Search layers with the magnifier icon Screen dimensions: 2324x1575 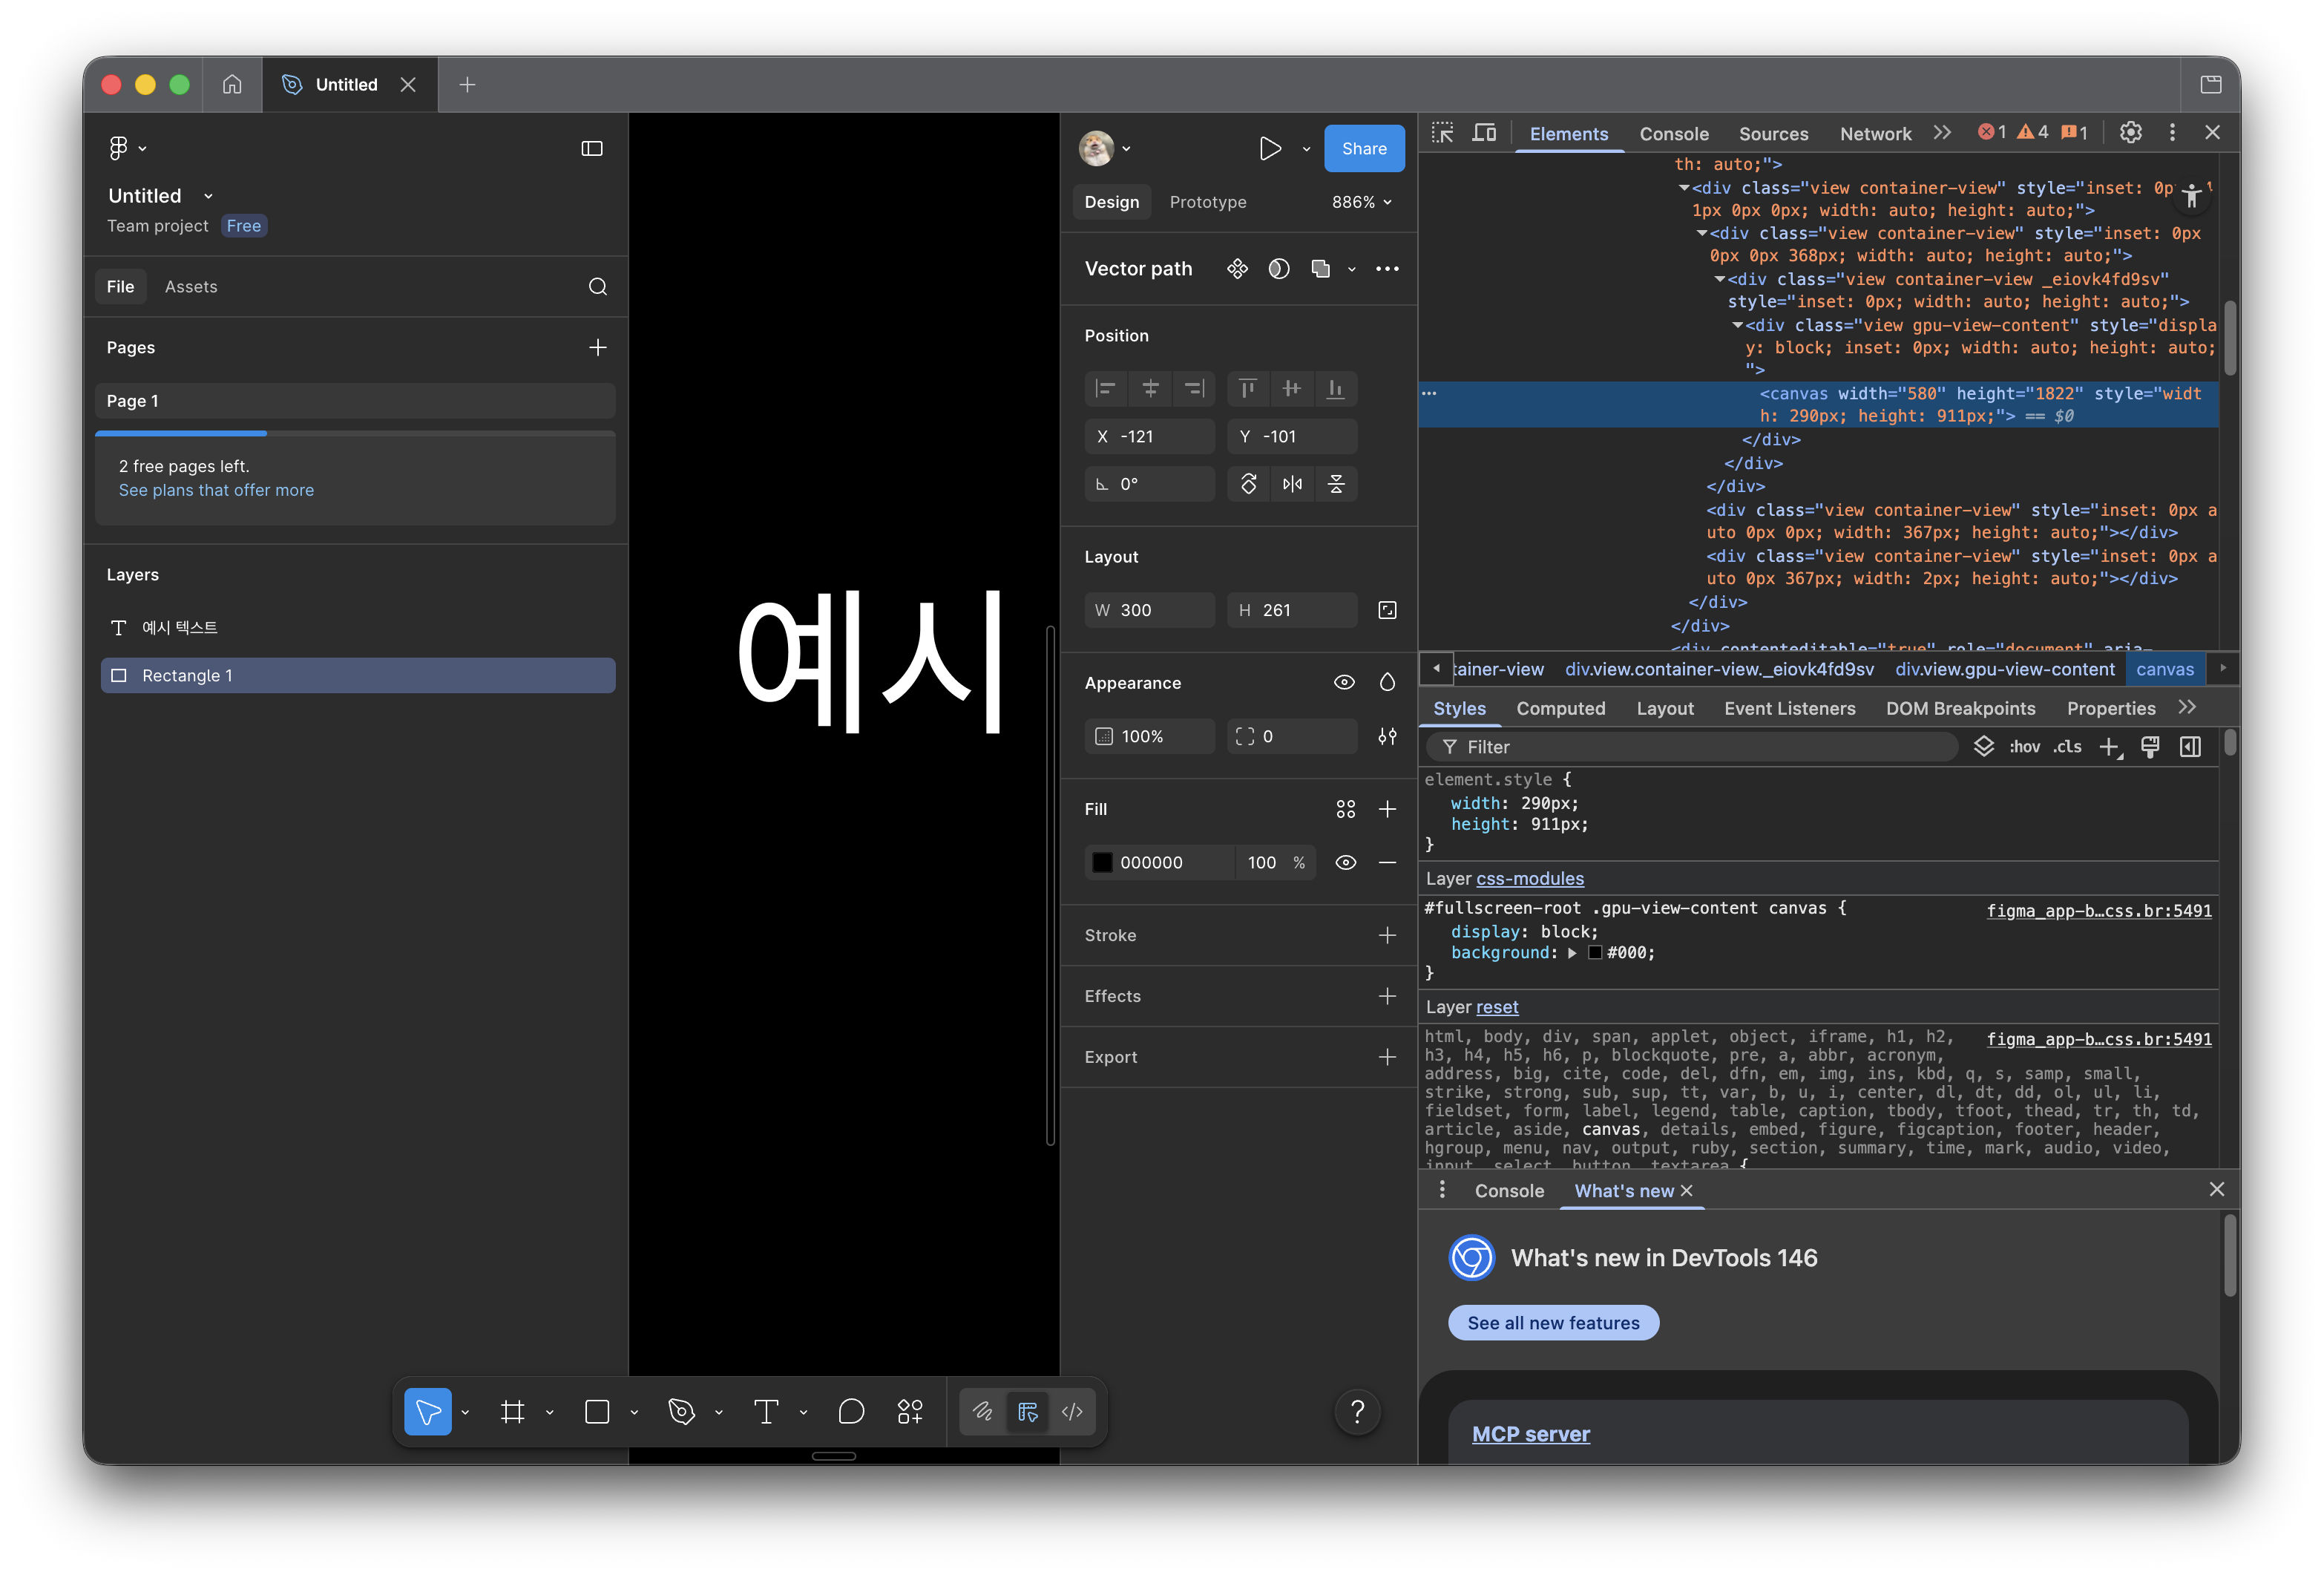(x=598, y=287)
